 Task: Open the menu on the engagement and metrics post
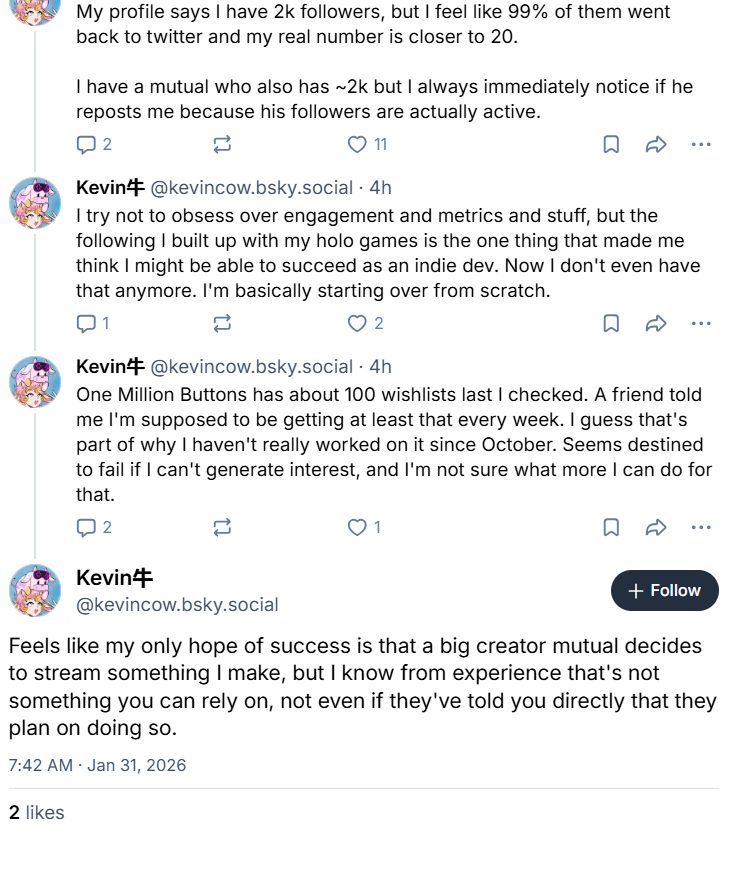point(701,323)
